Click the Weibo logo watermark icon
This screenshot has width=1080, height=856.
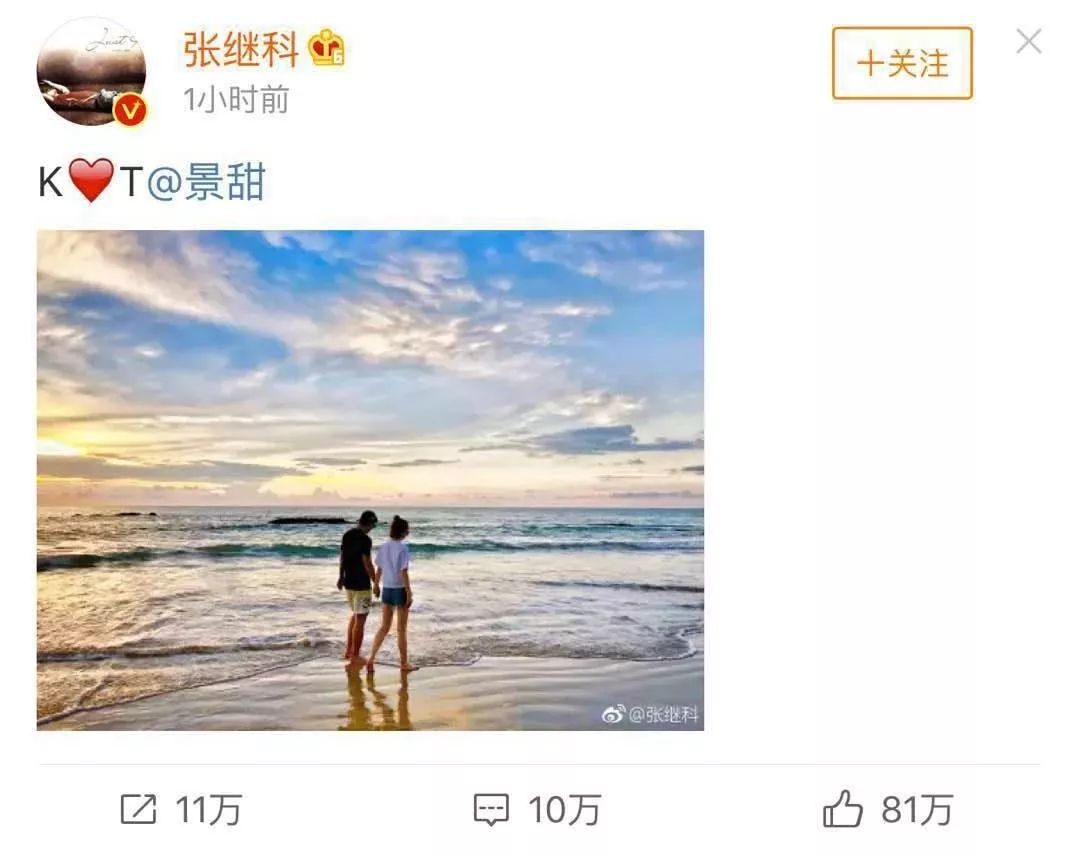[614, 715]
